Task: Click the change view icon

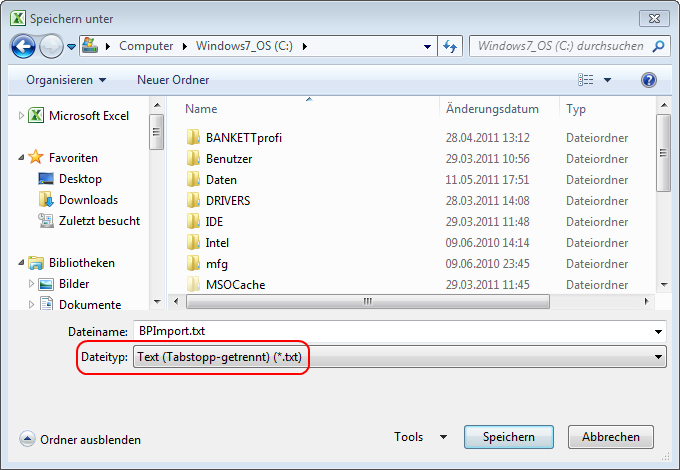Action: (x=585, y=80)
